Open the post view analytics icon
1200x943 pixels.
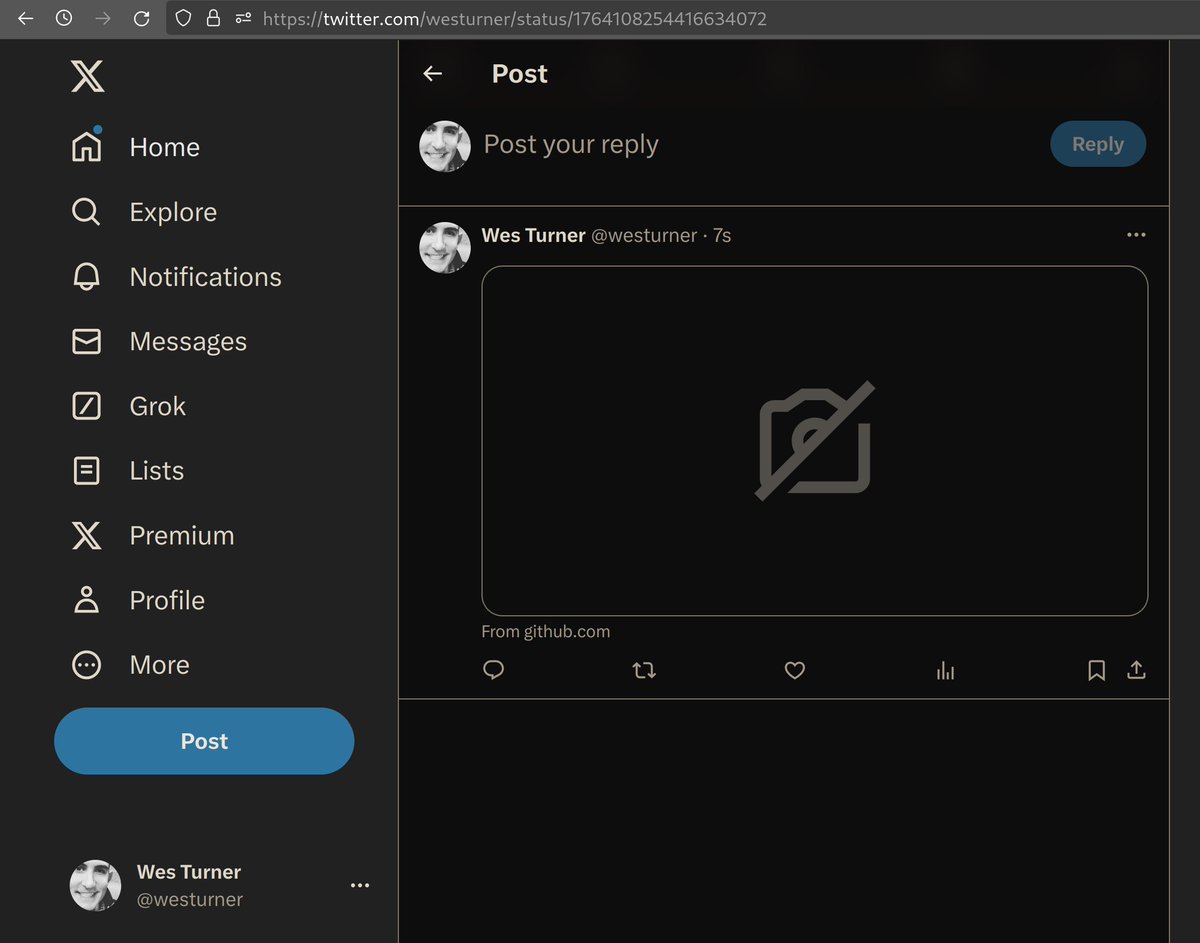click(x=945, y=670)
